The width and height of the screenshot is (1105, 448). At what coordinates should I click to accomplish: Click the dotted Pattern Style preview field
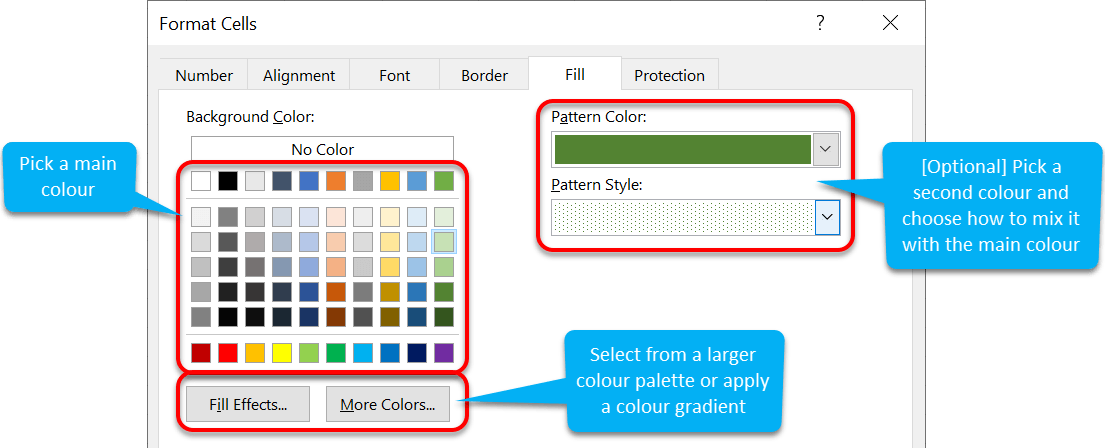(684, 216)
